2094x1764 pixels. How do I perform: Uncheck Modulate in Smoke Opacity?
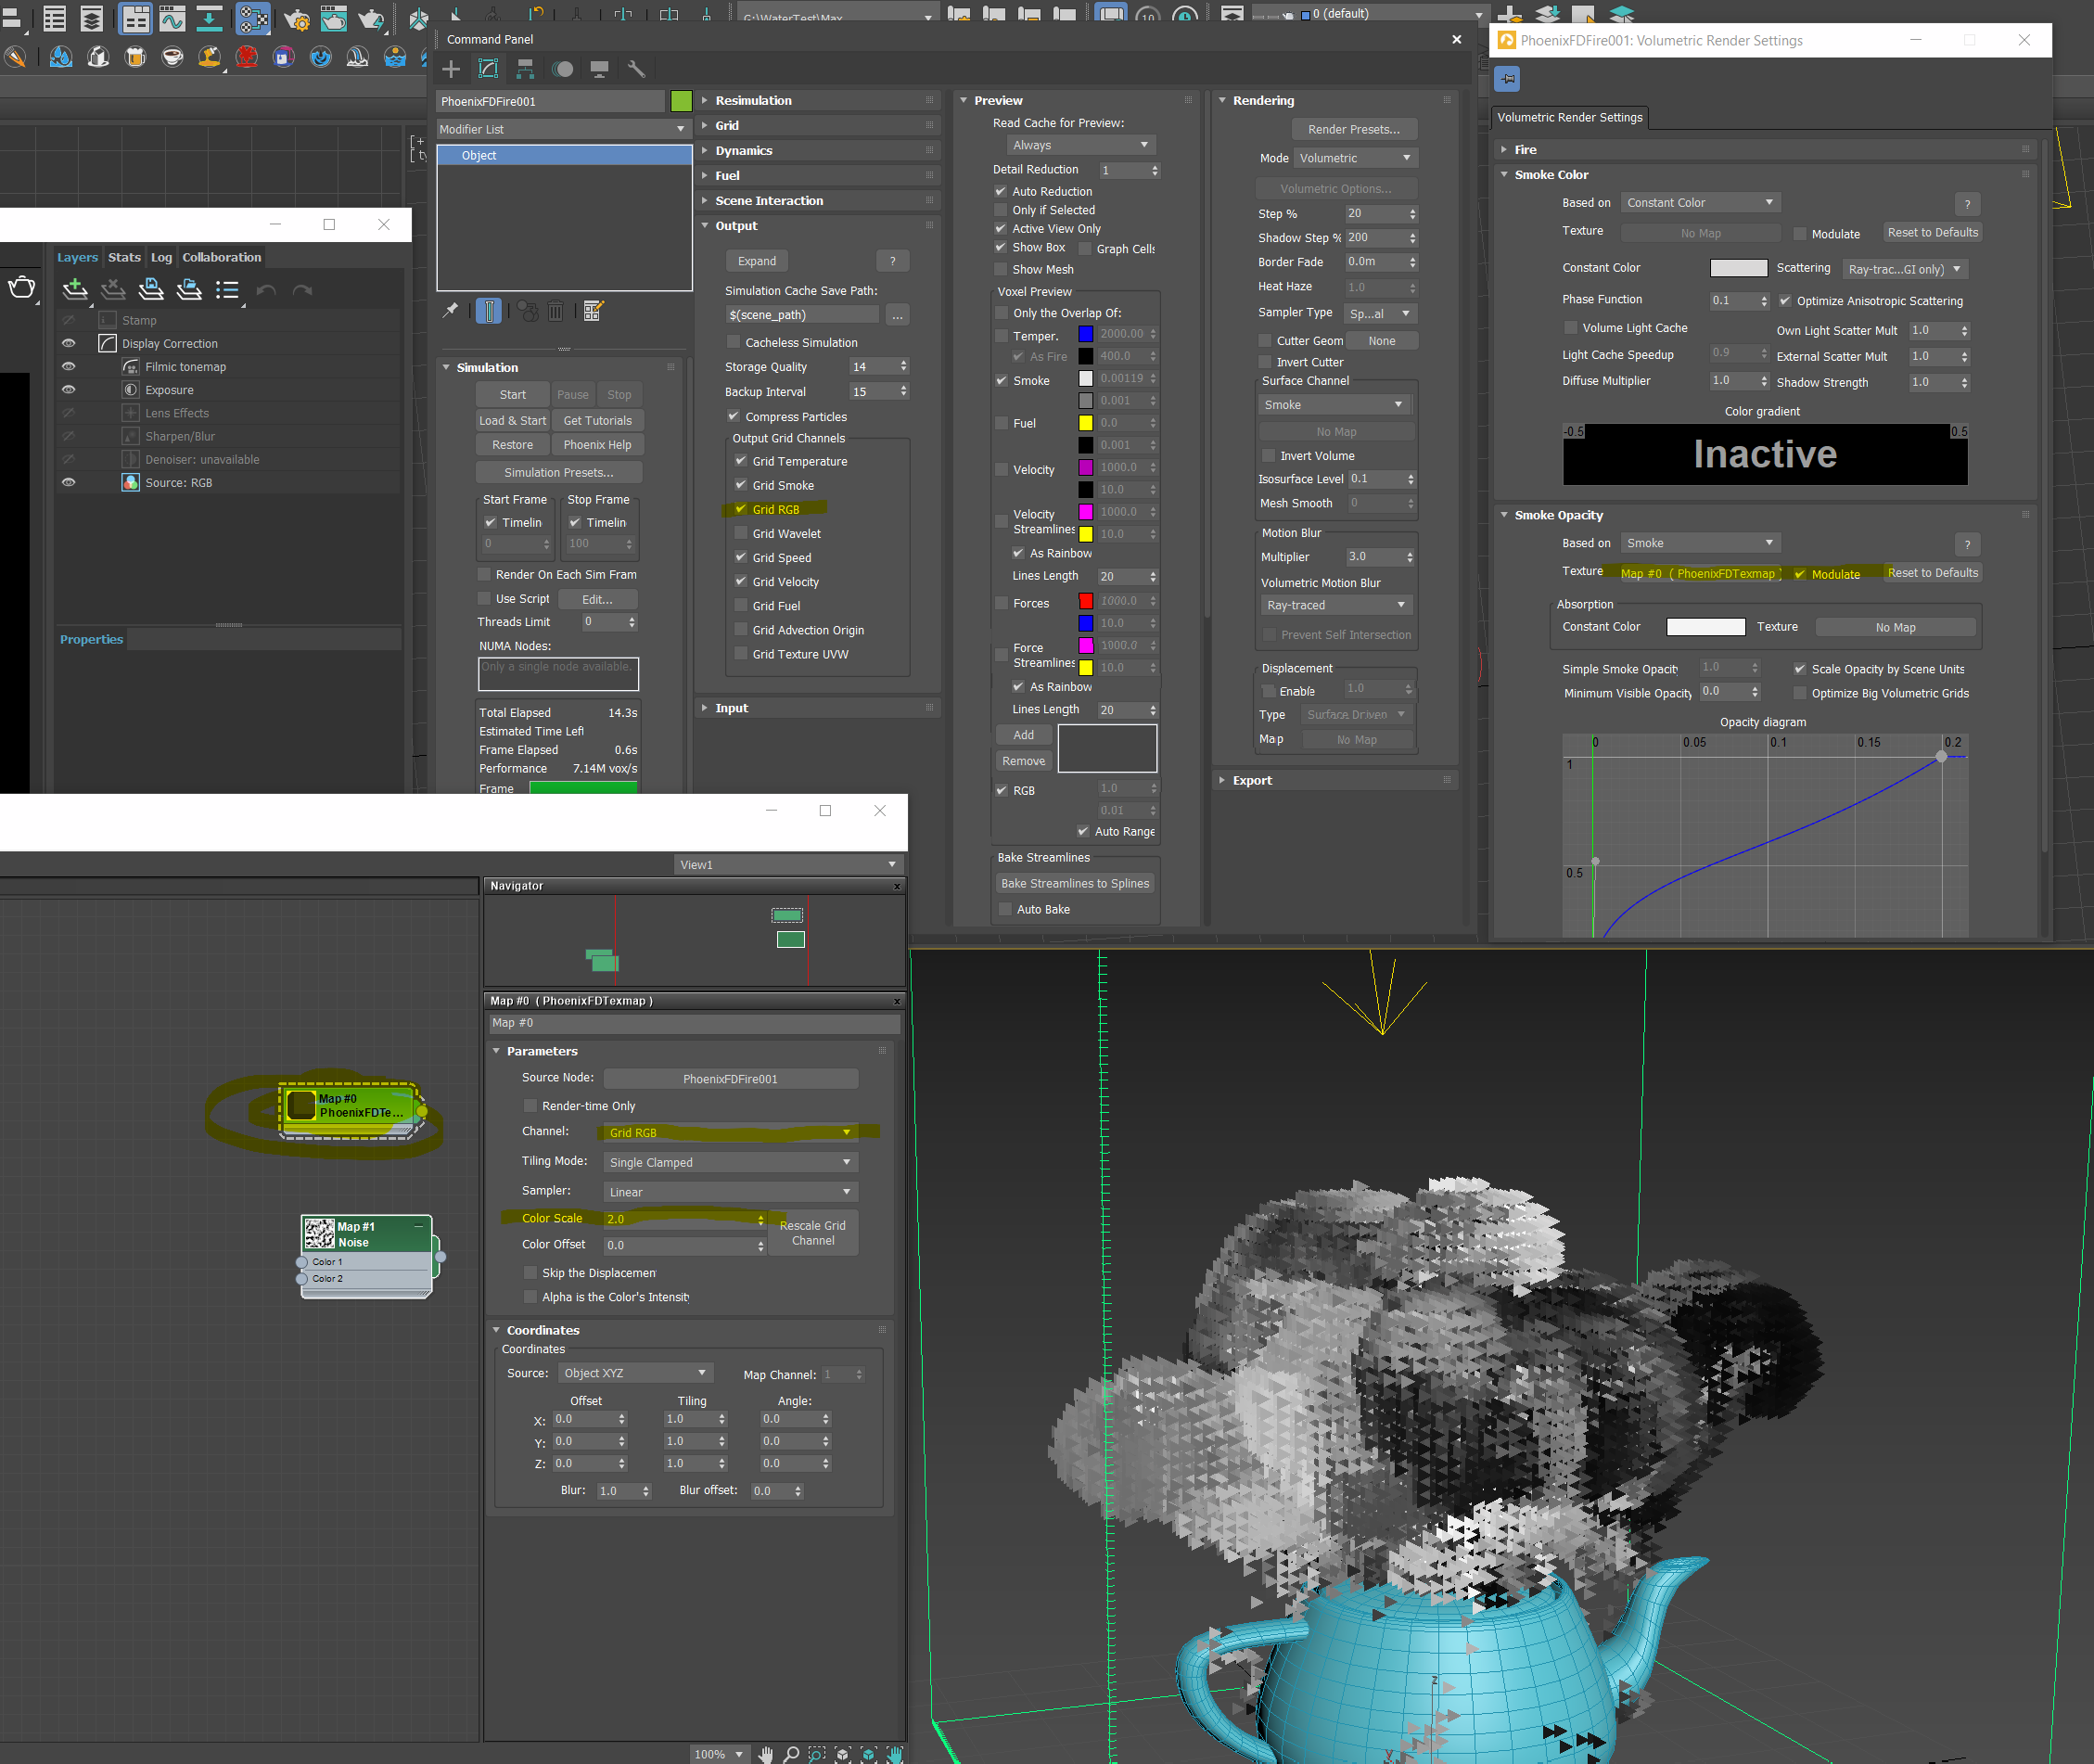pos(1800,574)
